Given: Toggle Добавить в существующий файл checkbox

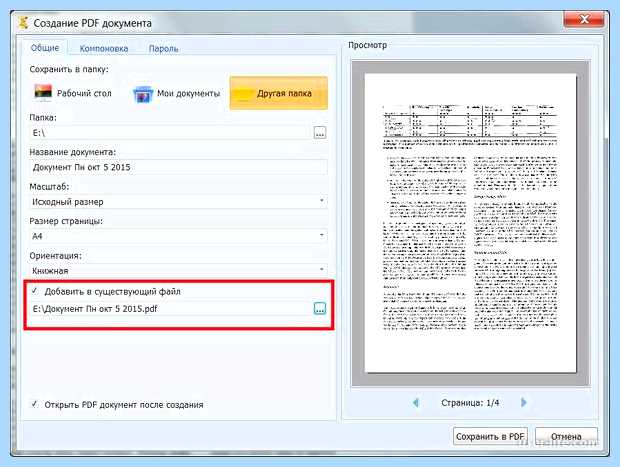Looking at the screenshot, I should click(x=34, y=291).
